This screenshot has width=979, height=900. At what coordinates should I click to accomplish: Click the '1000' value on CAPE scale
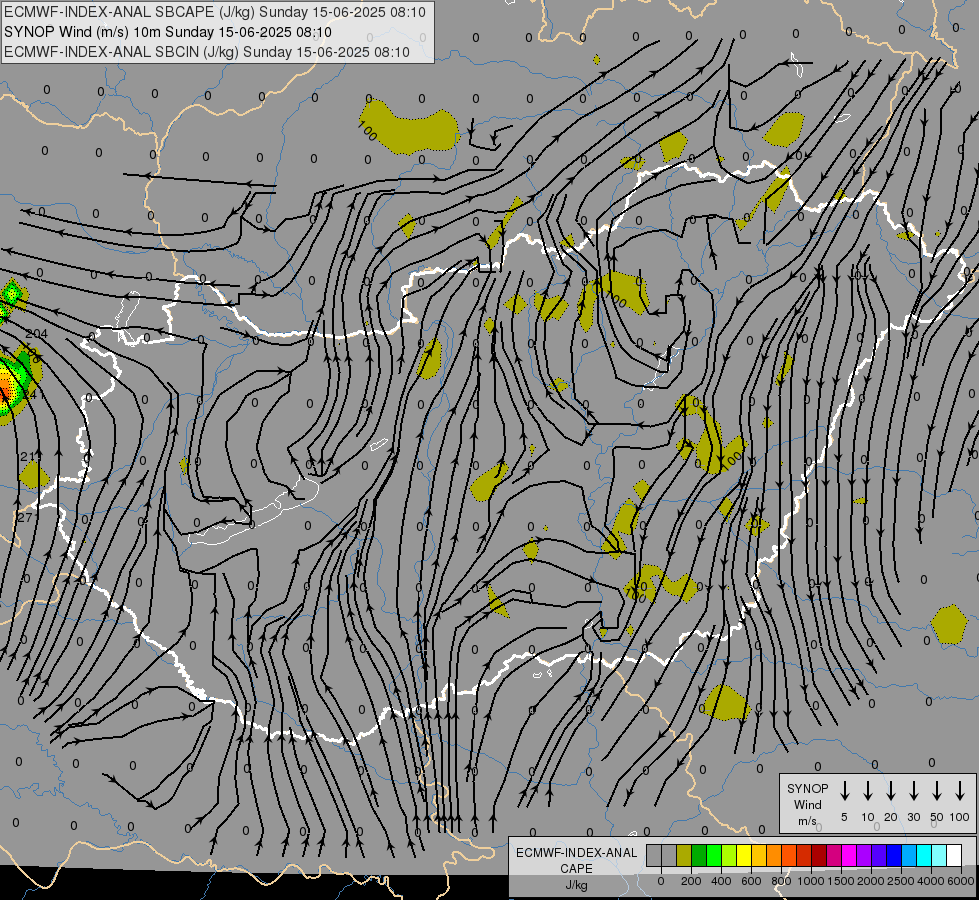(811, 881)
